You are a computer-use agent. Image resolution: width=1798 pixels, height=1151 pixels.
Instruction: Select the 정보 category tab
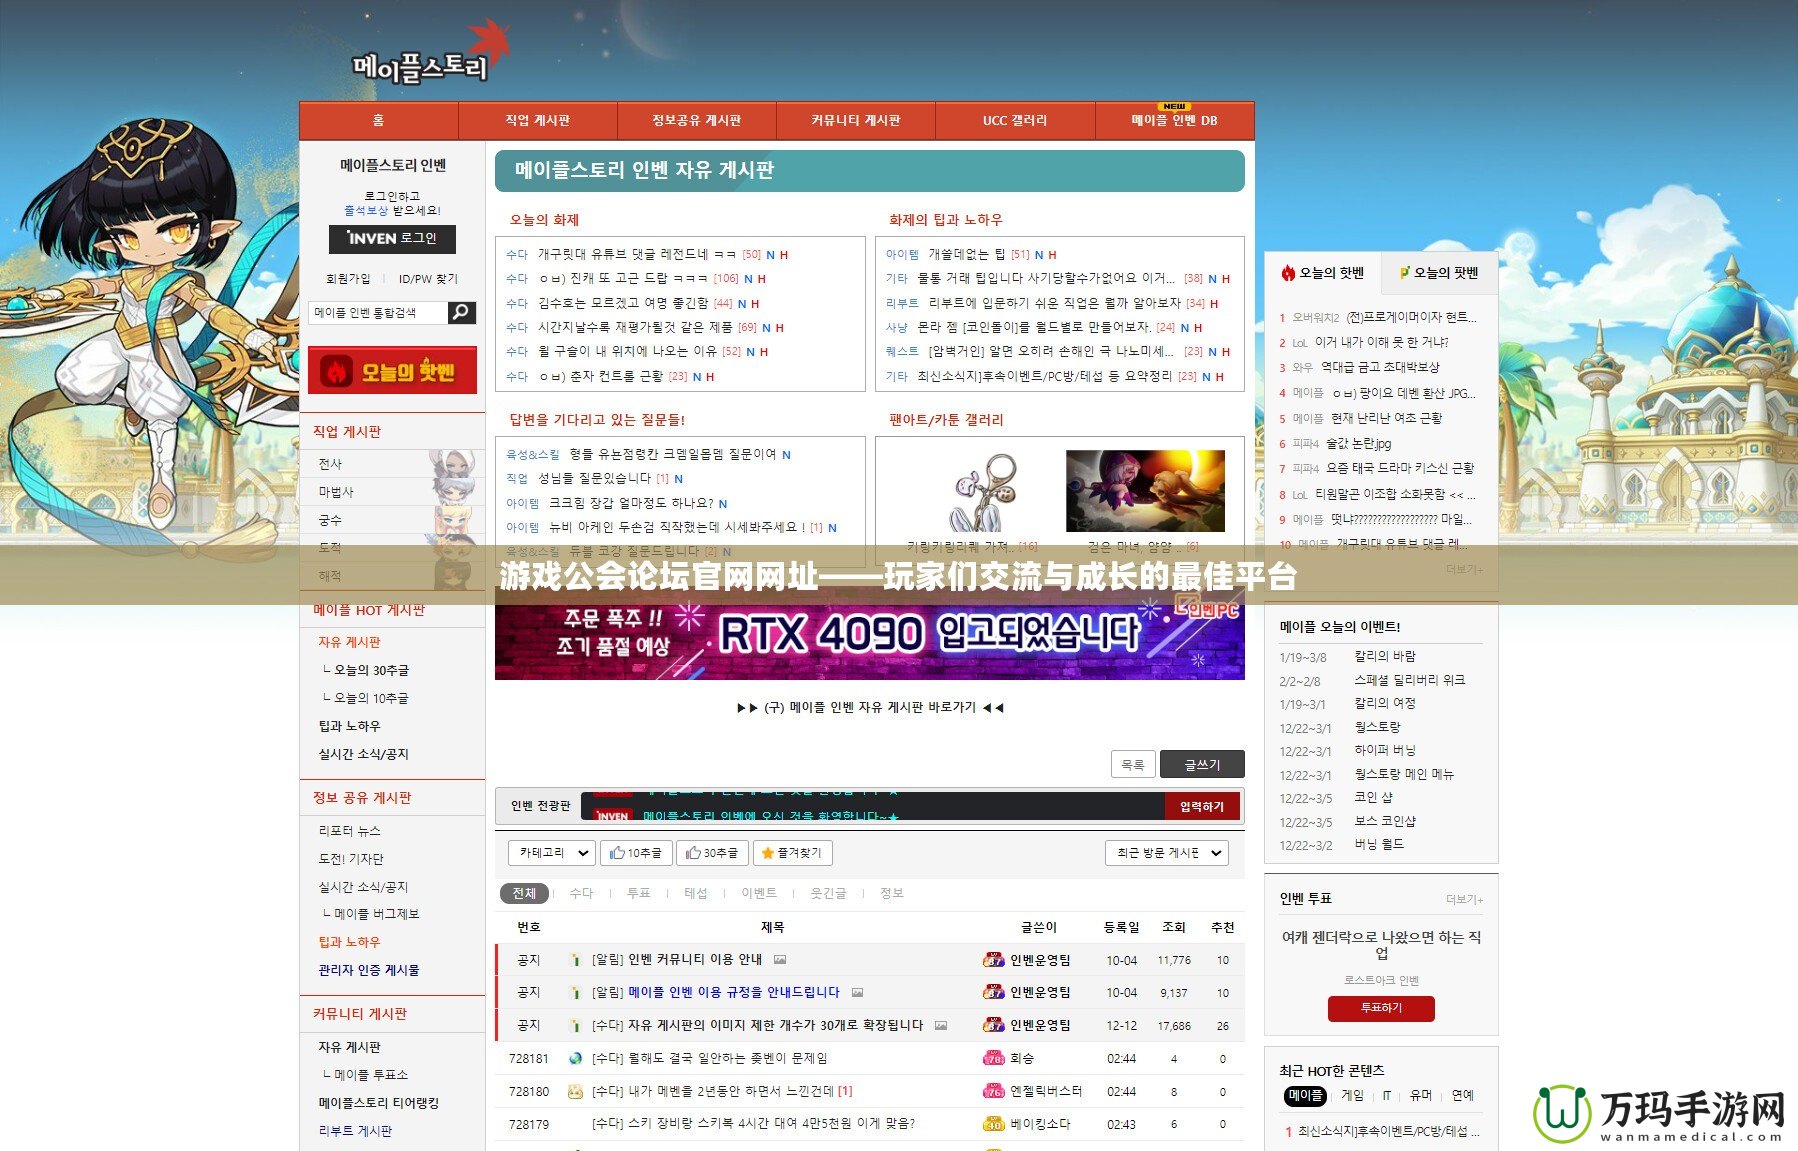pyautogui.click(x=892, y=893)
